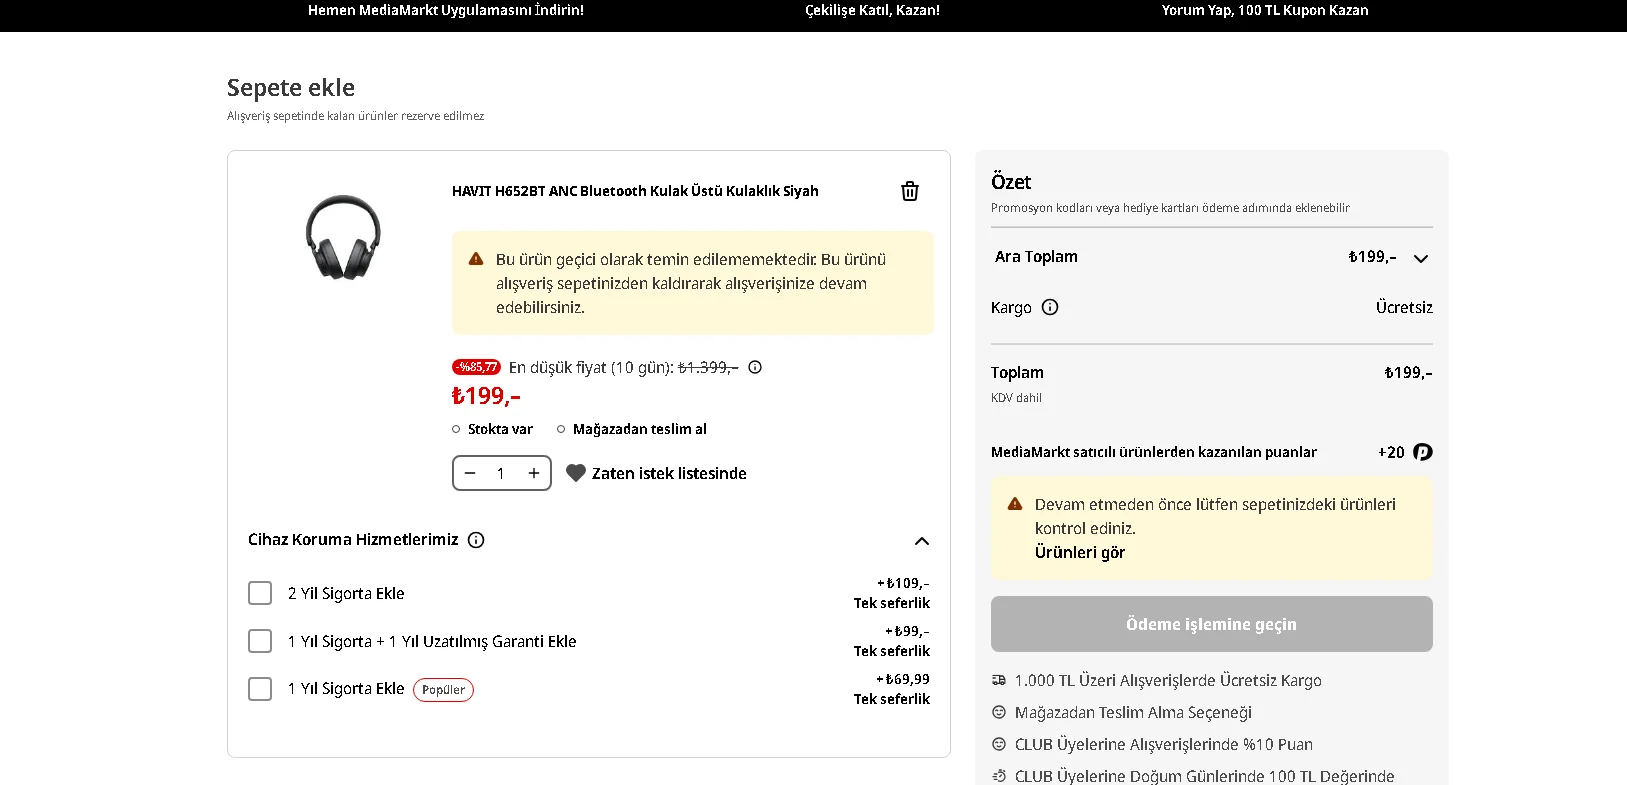Check the 1 Yıl Sigorta Ekle box
The width and height of the screenshot is (1627, 785).
point(260,689)
